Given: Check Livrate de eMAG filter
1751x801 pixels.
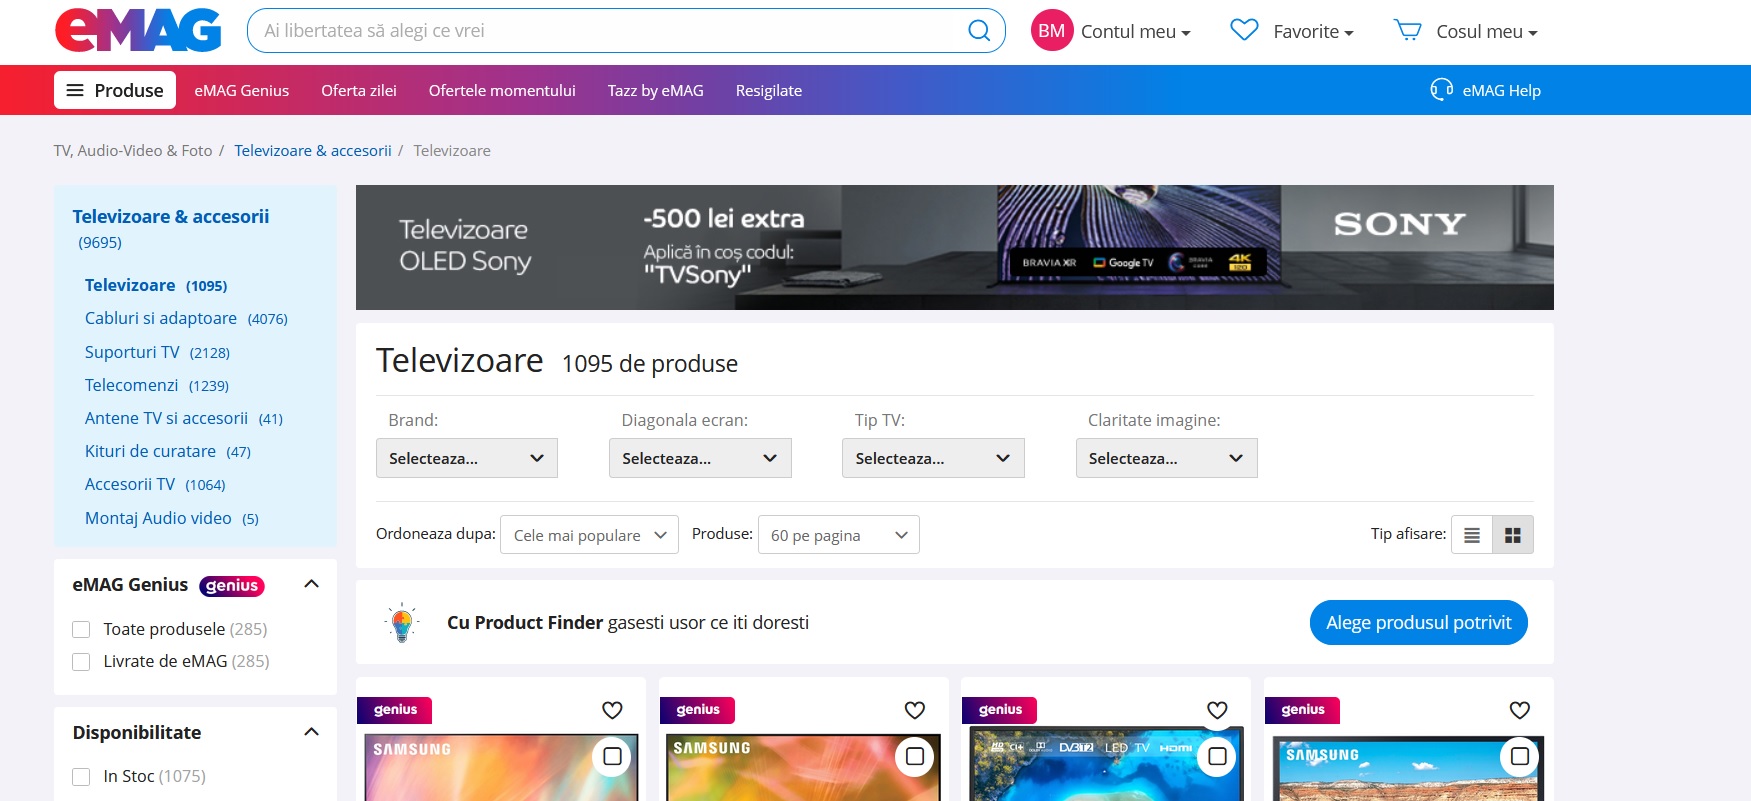Looking at the screenshot, I should pyautogui.click(x=81, y=662).
